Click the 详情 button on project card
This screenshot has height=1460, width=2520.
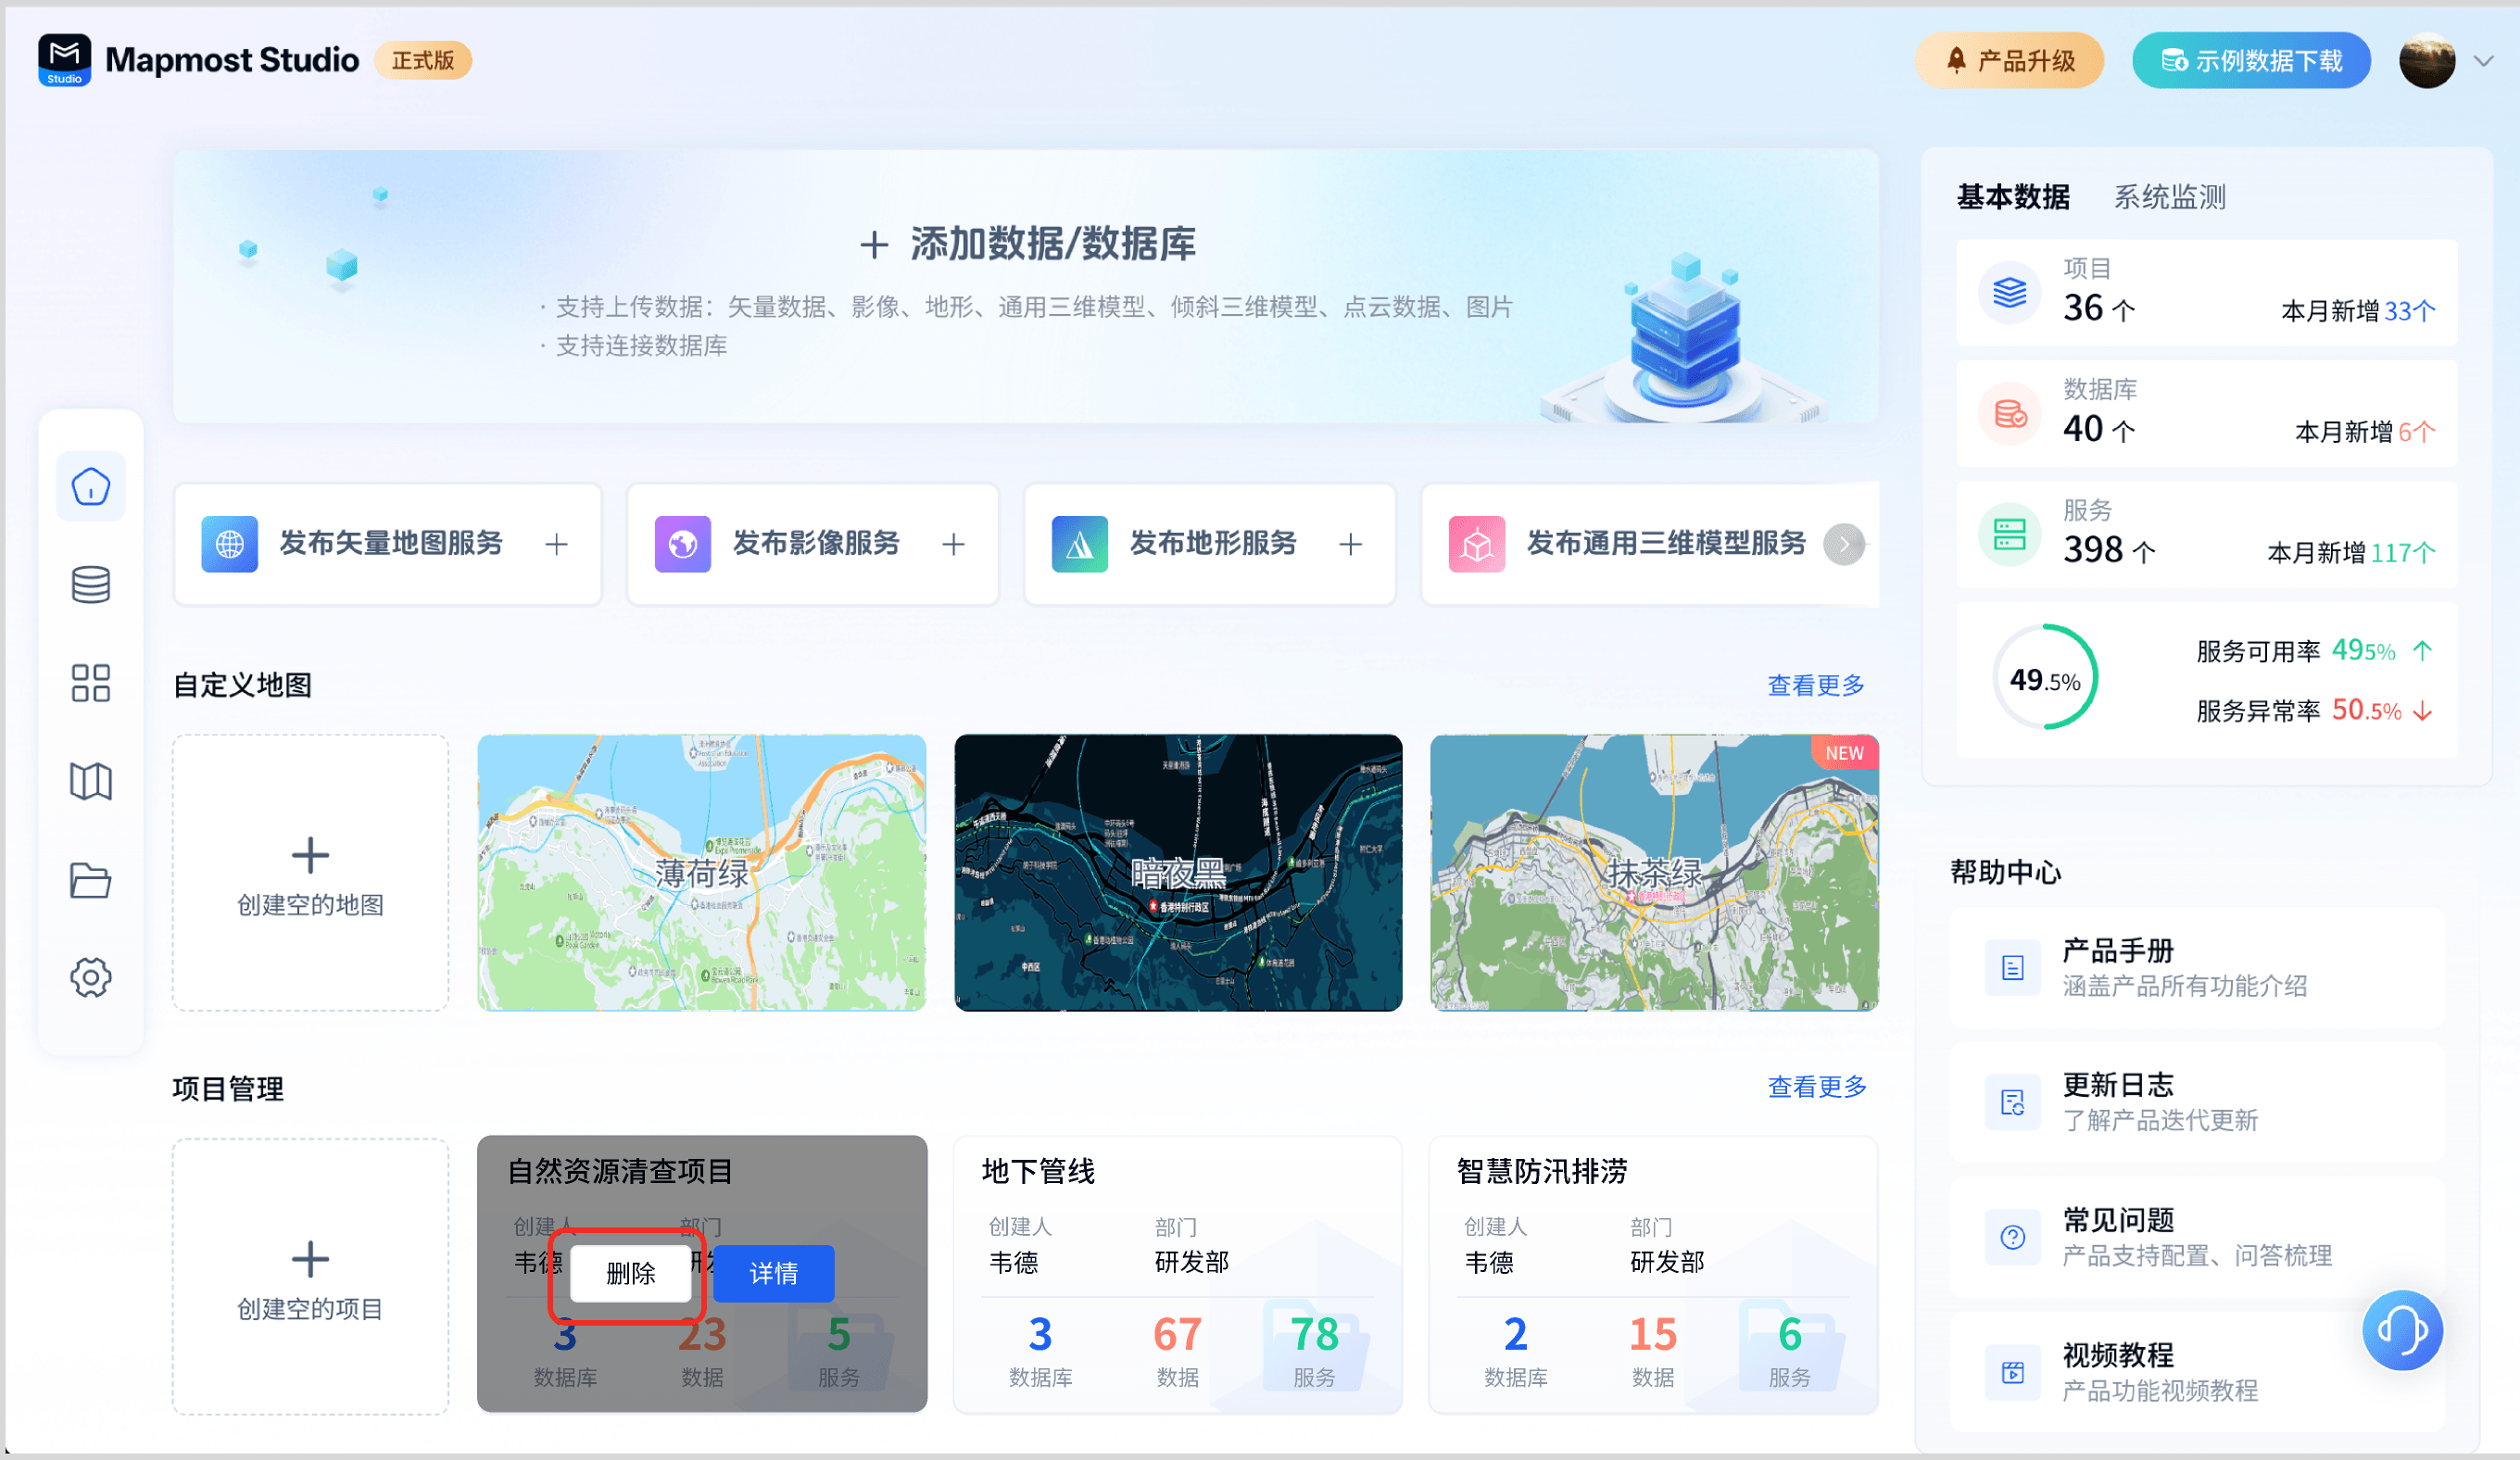click(x=773, y=1273)
